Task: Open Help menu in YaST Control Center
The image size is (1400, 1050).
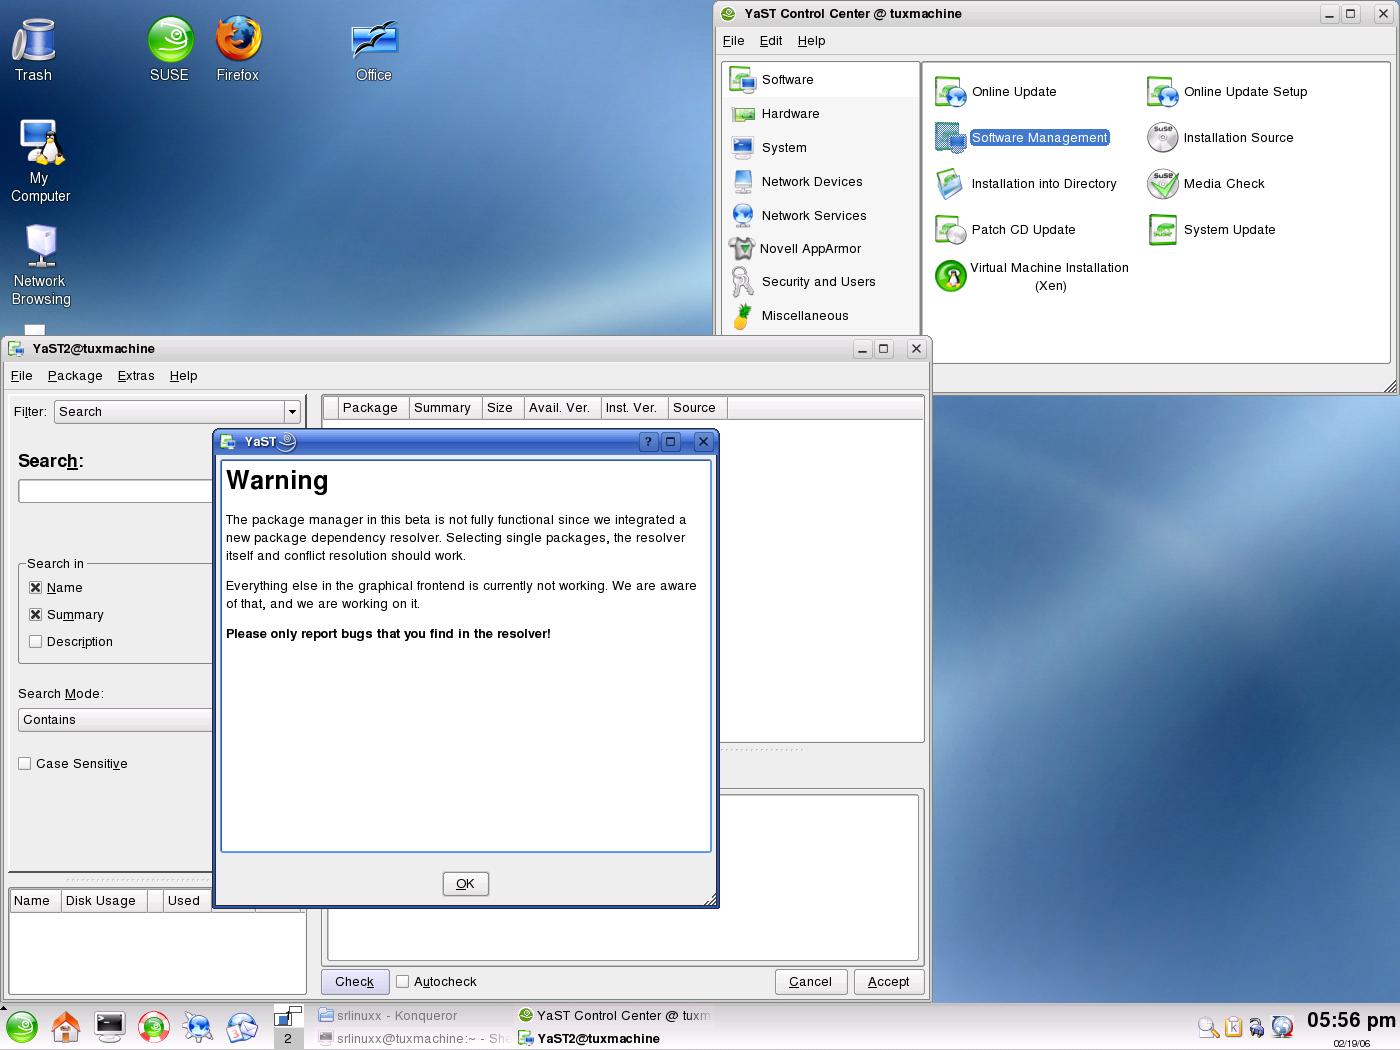Action: click(x=812, y=41)
